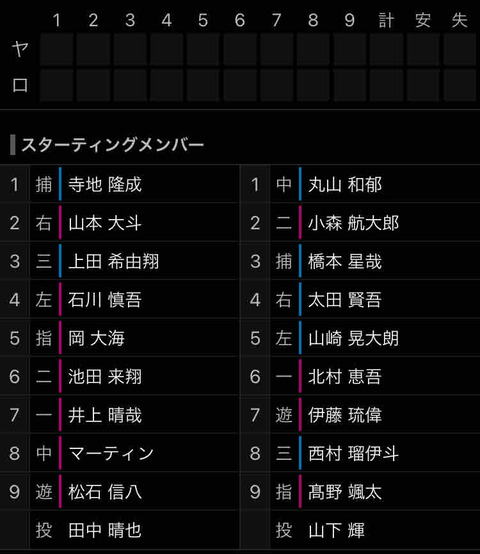Select 井上 晴哉 first baseman entry
The width and height of the screenshot is (480, 554).
click(120, 415)
